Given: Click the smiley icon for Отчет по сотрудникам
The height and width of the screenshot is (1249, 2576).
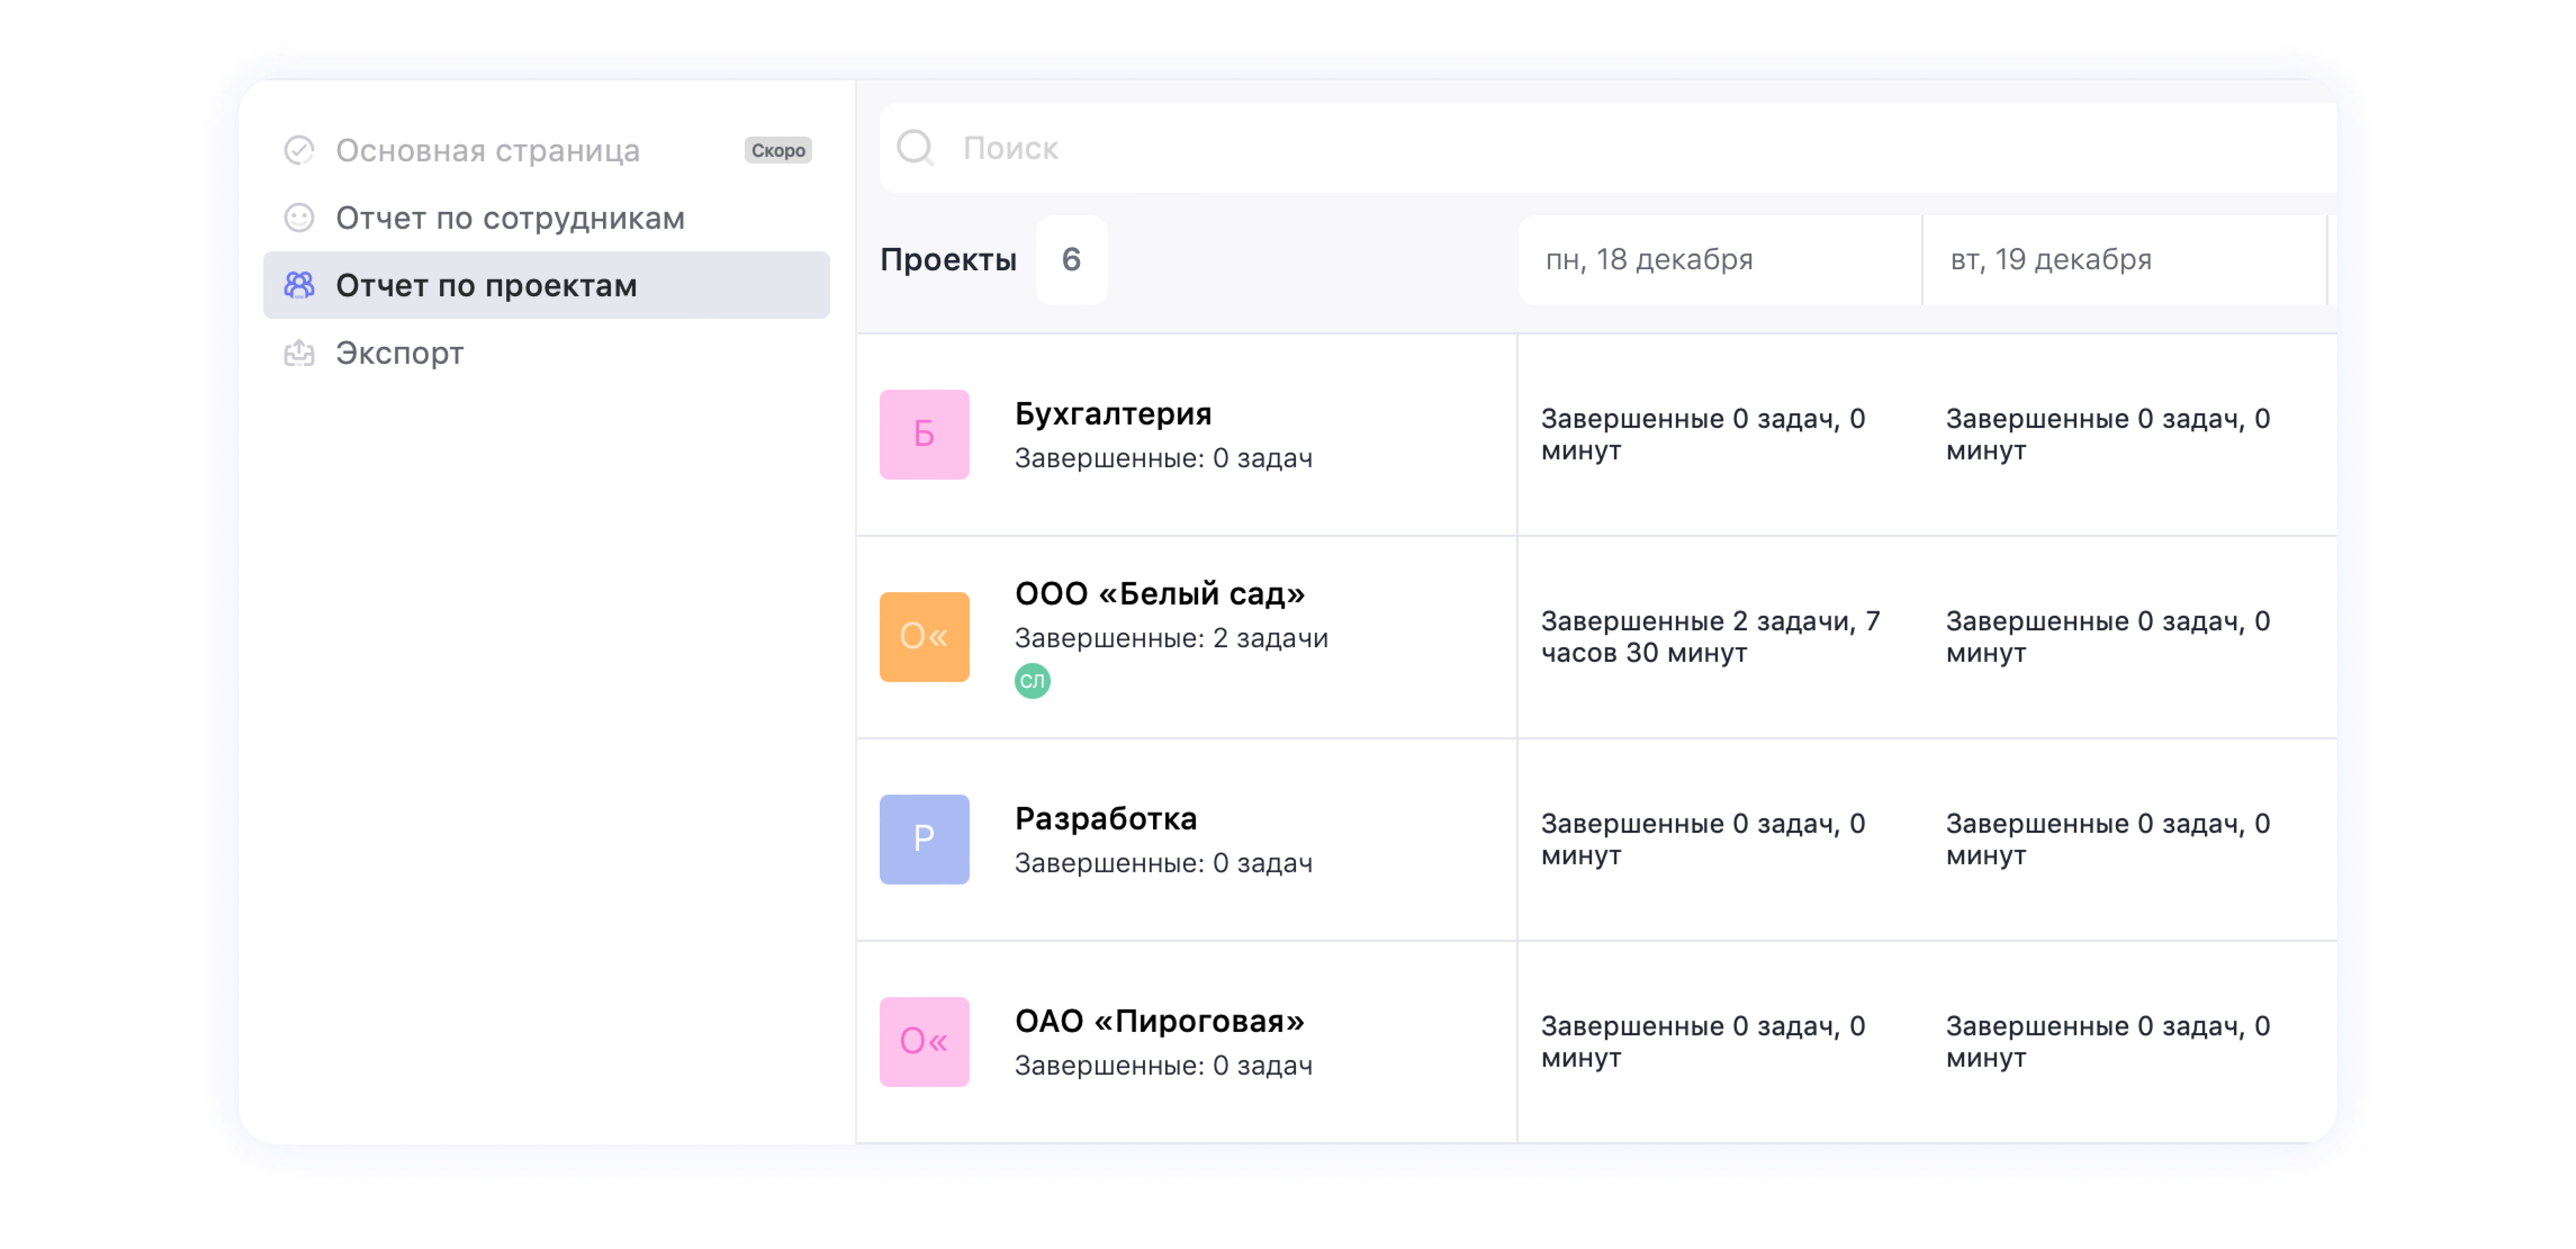Looking at the screenshot, I should 299,218.
